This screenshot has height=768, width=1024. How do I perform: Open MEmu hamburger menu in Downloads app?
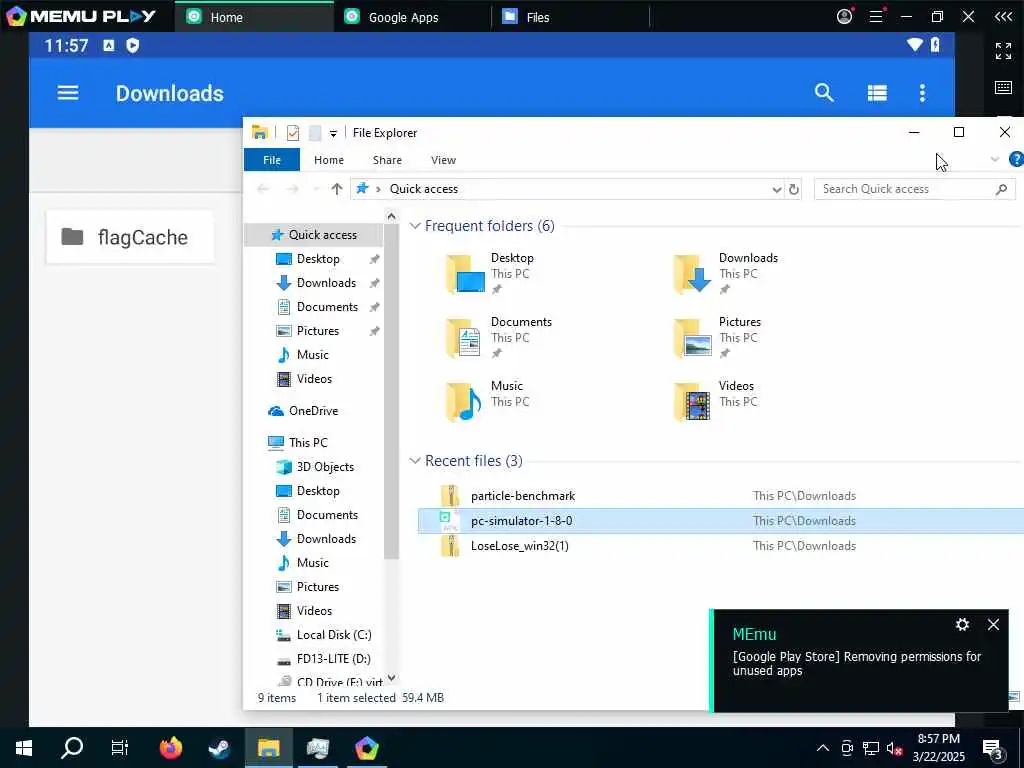68,93
